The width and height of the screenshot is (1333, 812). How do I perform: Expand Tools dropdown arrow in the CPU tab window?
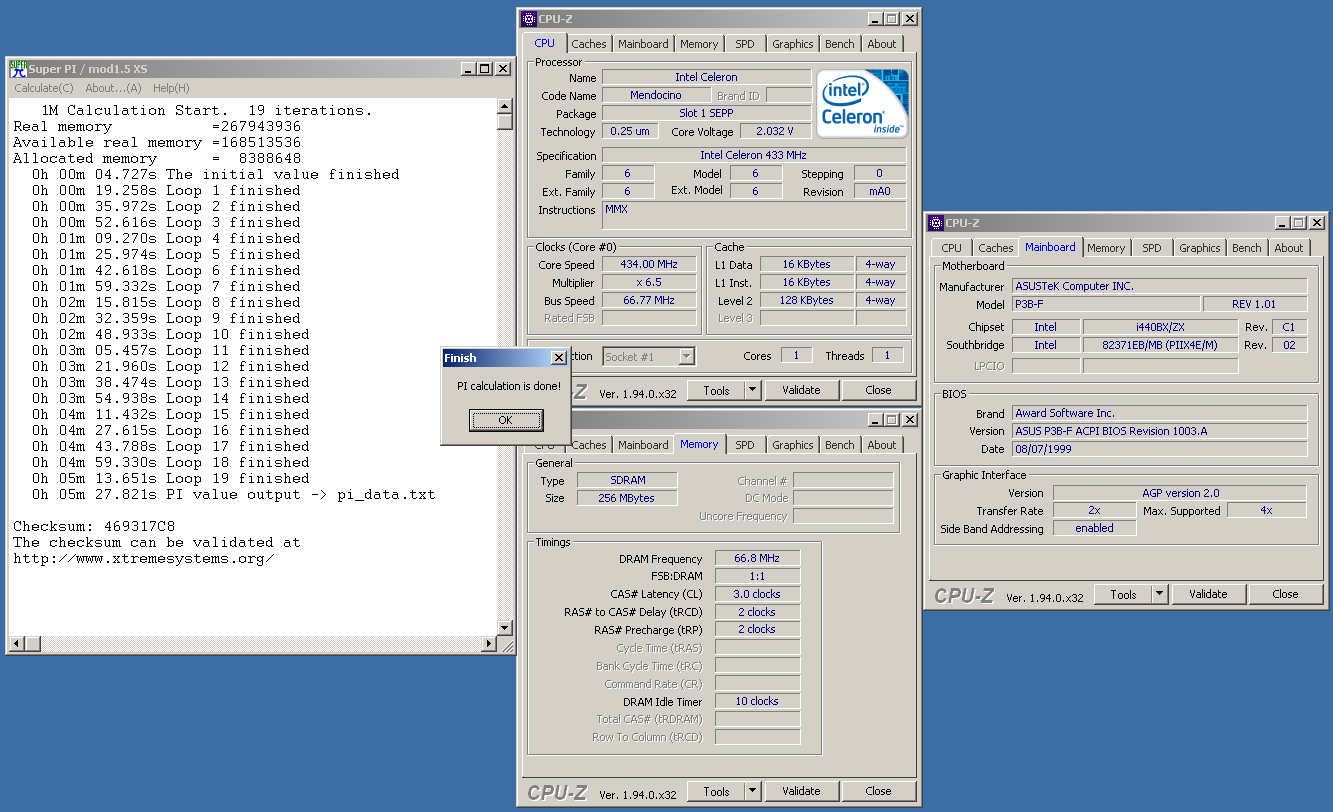point(752,390)
